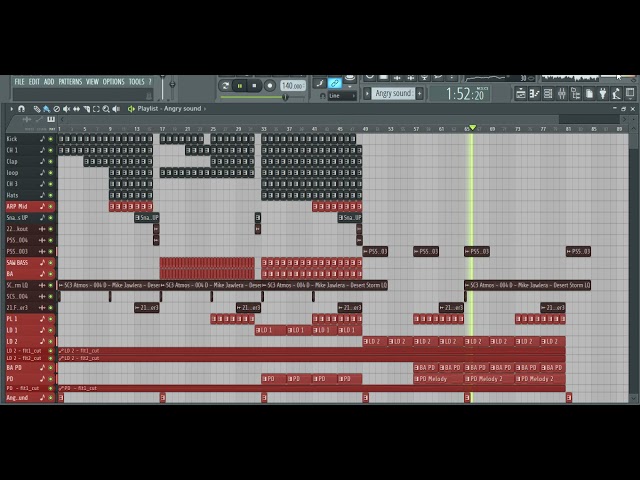This screenshot has width=640, height=480.
Task: Mute the PL 1 track
Action: pos(51,319)
